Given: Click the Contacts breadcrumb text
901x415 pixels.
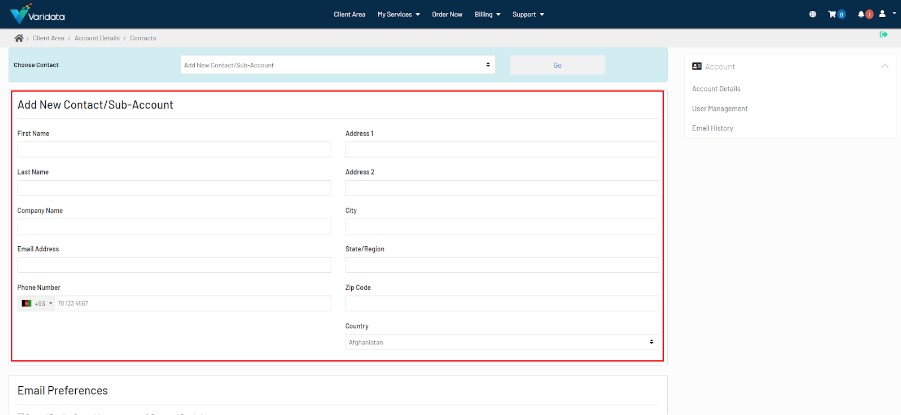Looking at the screenshot, I should (143, 38).
